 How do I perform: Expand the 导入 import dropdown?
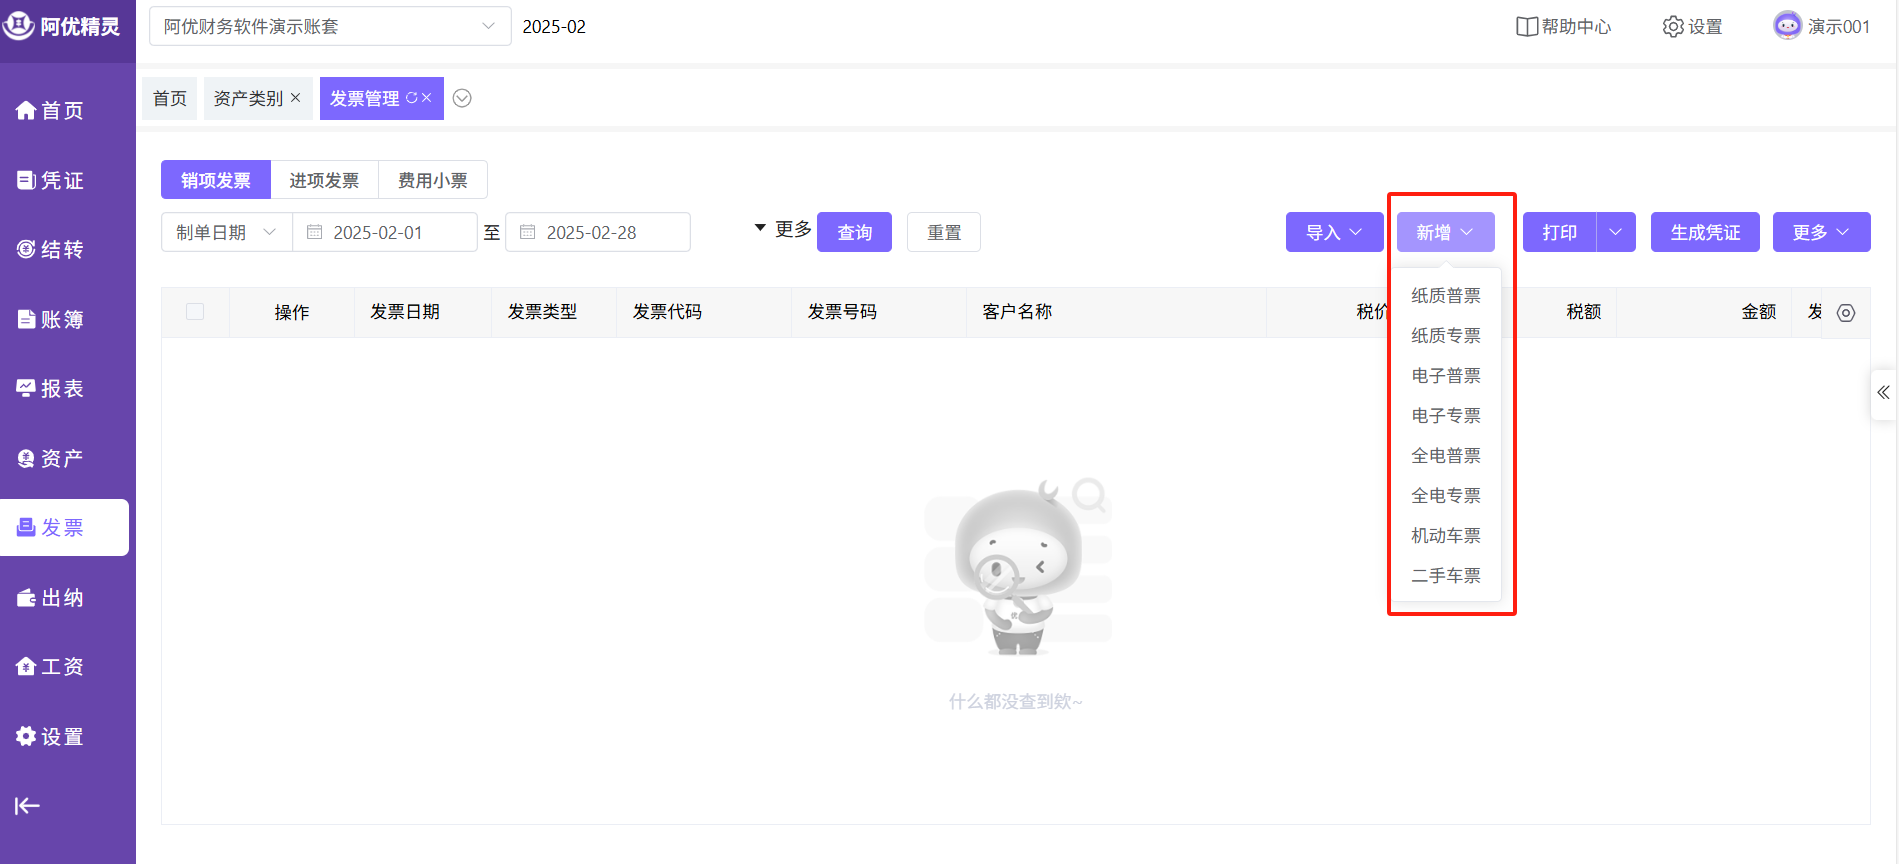pyautogui.click(x=1334, y=232)
